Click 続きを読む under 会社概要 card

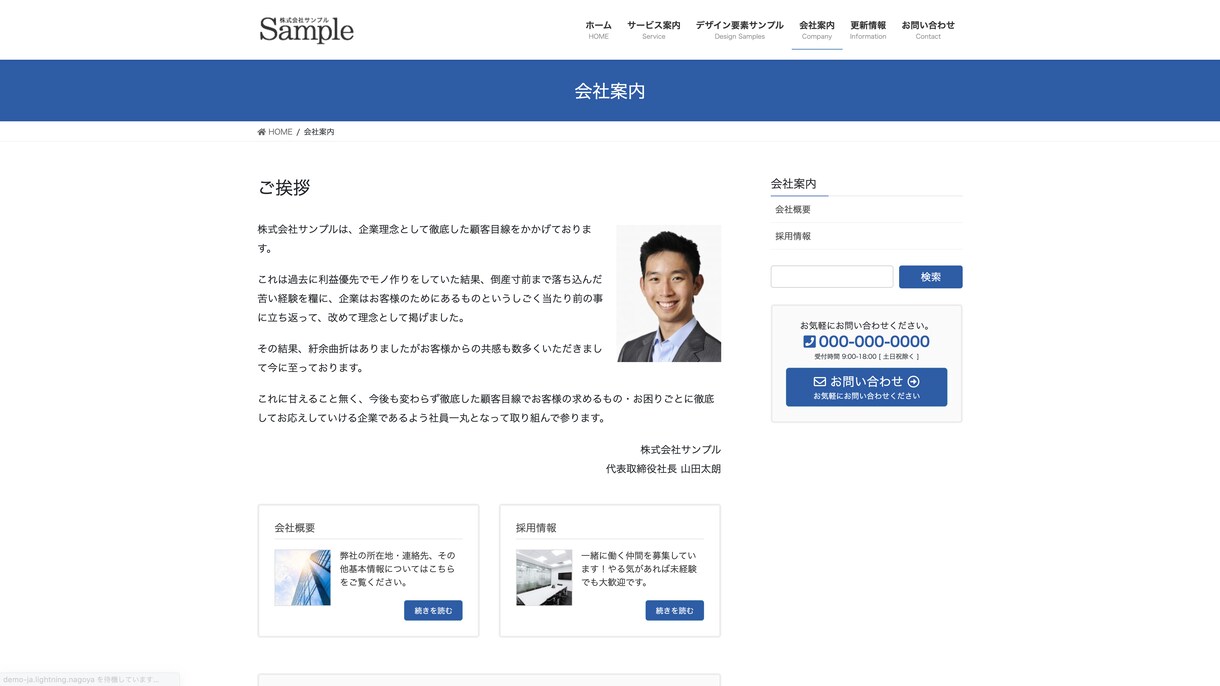tap(433, 610)
